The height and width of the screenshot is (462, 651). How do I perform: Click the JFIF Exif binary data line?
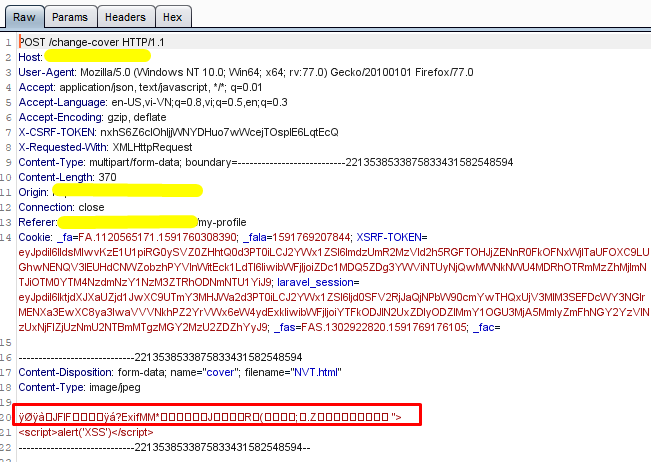point(210,416)
